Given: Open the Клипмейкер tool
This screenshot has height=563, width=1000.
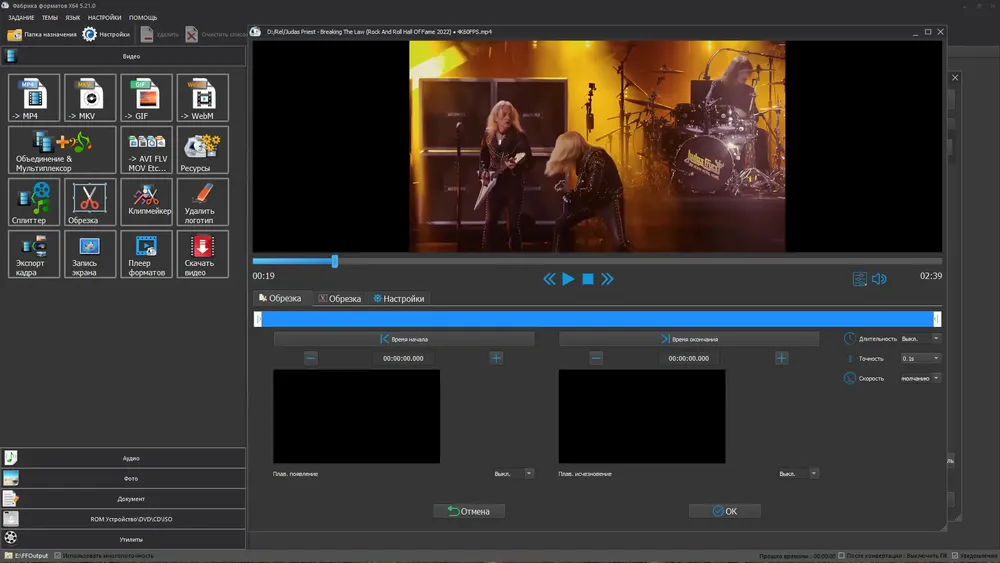Looking at the screenshot, I should [x=146, y=202].
